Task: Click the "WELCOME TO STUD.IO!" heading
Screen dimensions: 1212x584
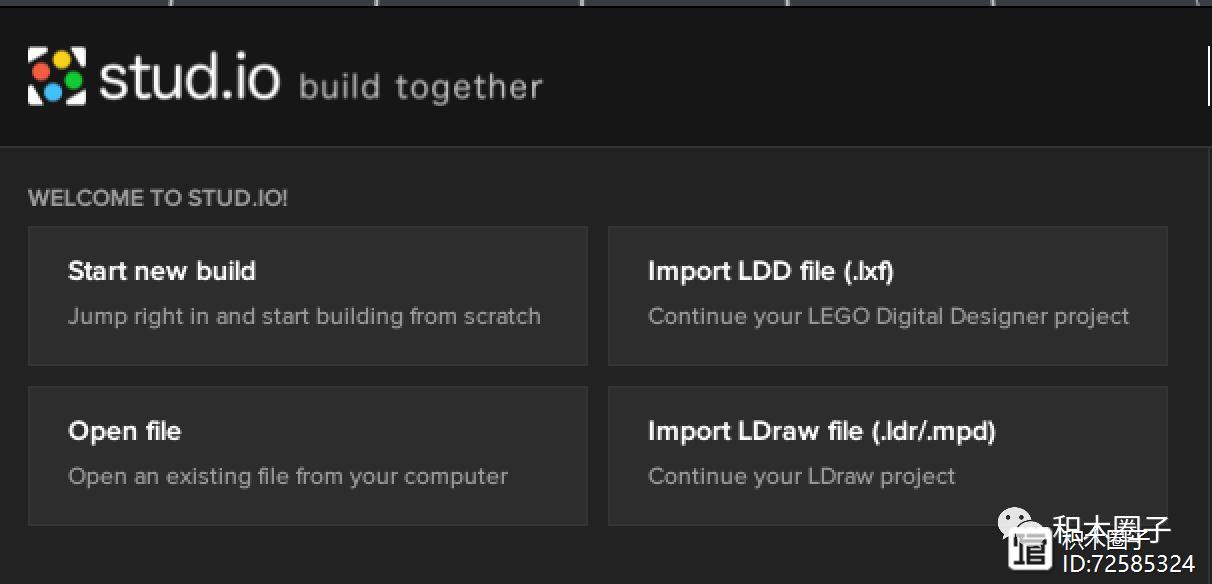Action: point(158,198)
